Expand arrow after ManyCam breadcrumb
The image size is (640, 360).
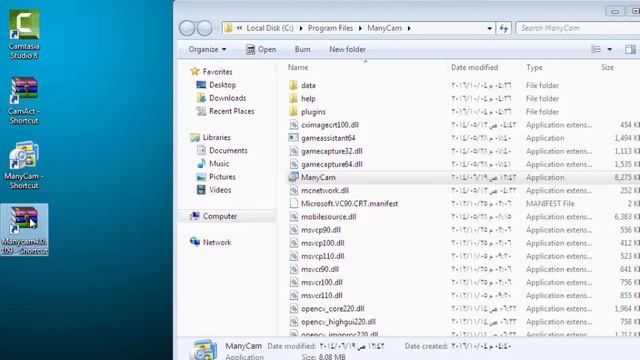(409, 28)
